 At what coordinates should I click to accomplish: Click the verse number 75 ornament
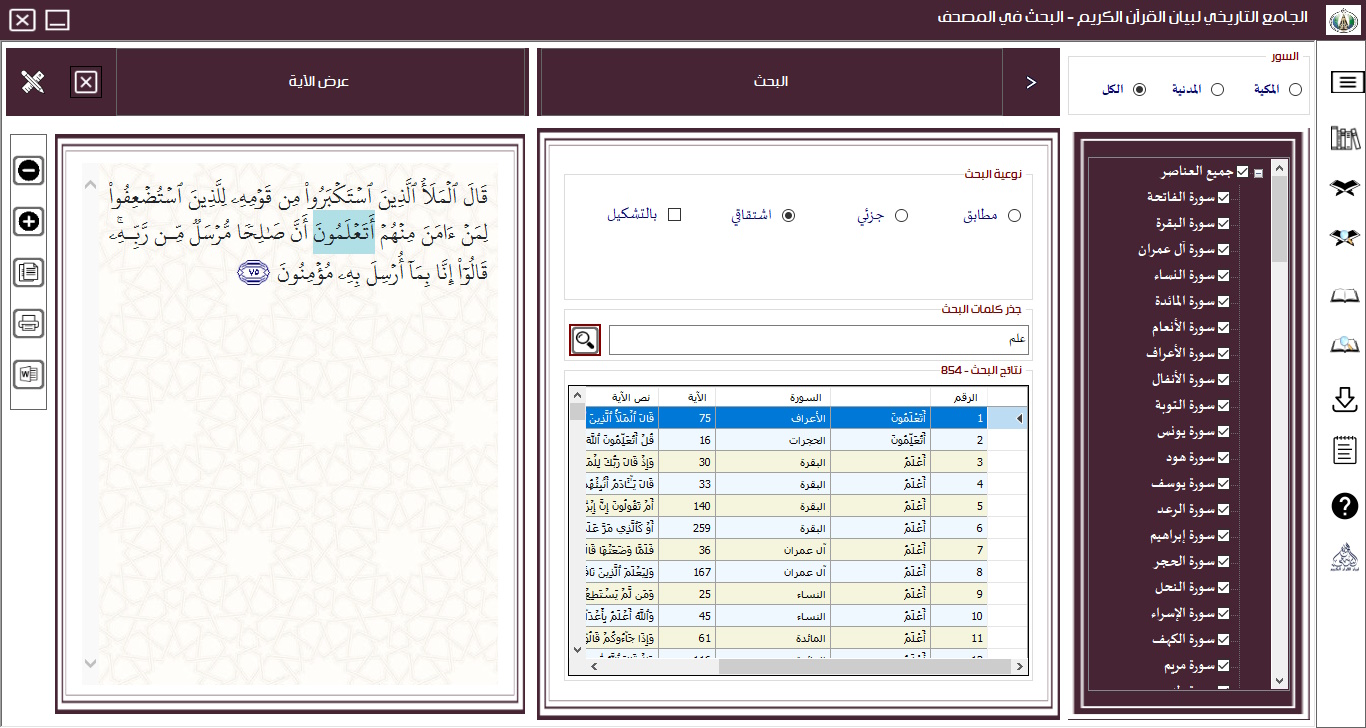click(253, 271)
